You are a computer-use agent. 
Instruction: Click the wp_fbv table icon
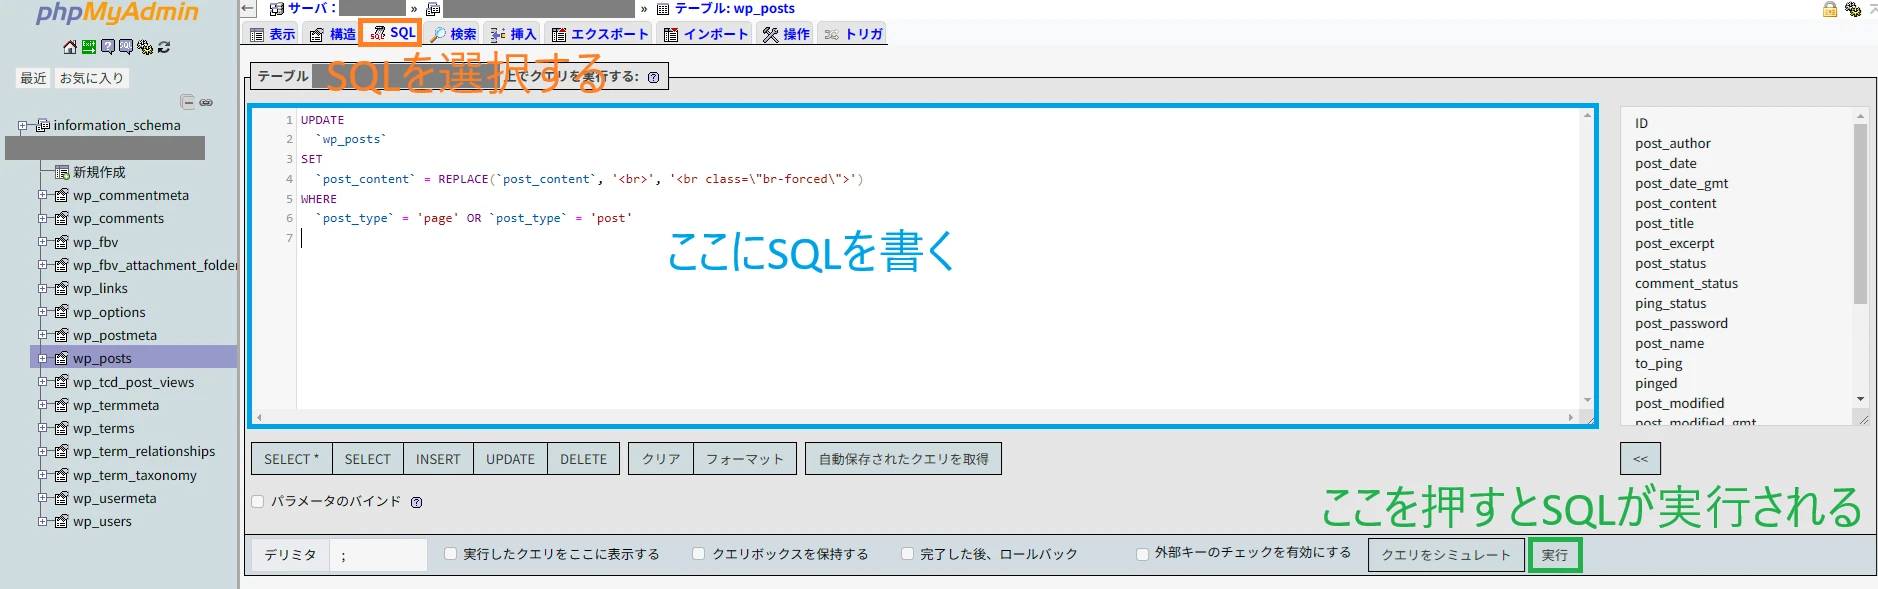(x=62, y=242)
